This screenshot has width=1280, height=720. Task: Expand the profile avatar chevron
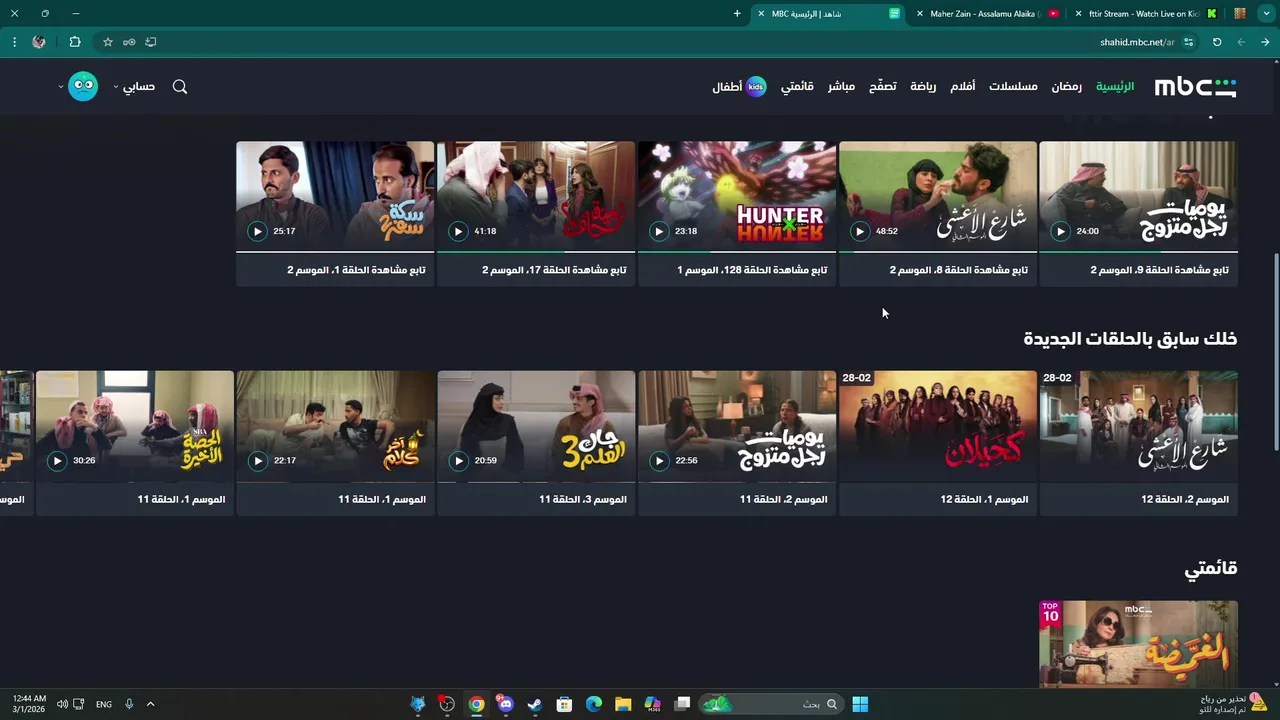click(x=61, y=87)
